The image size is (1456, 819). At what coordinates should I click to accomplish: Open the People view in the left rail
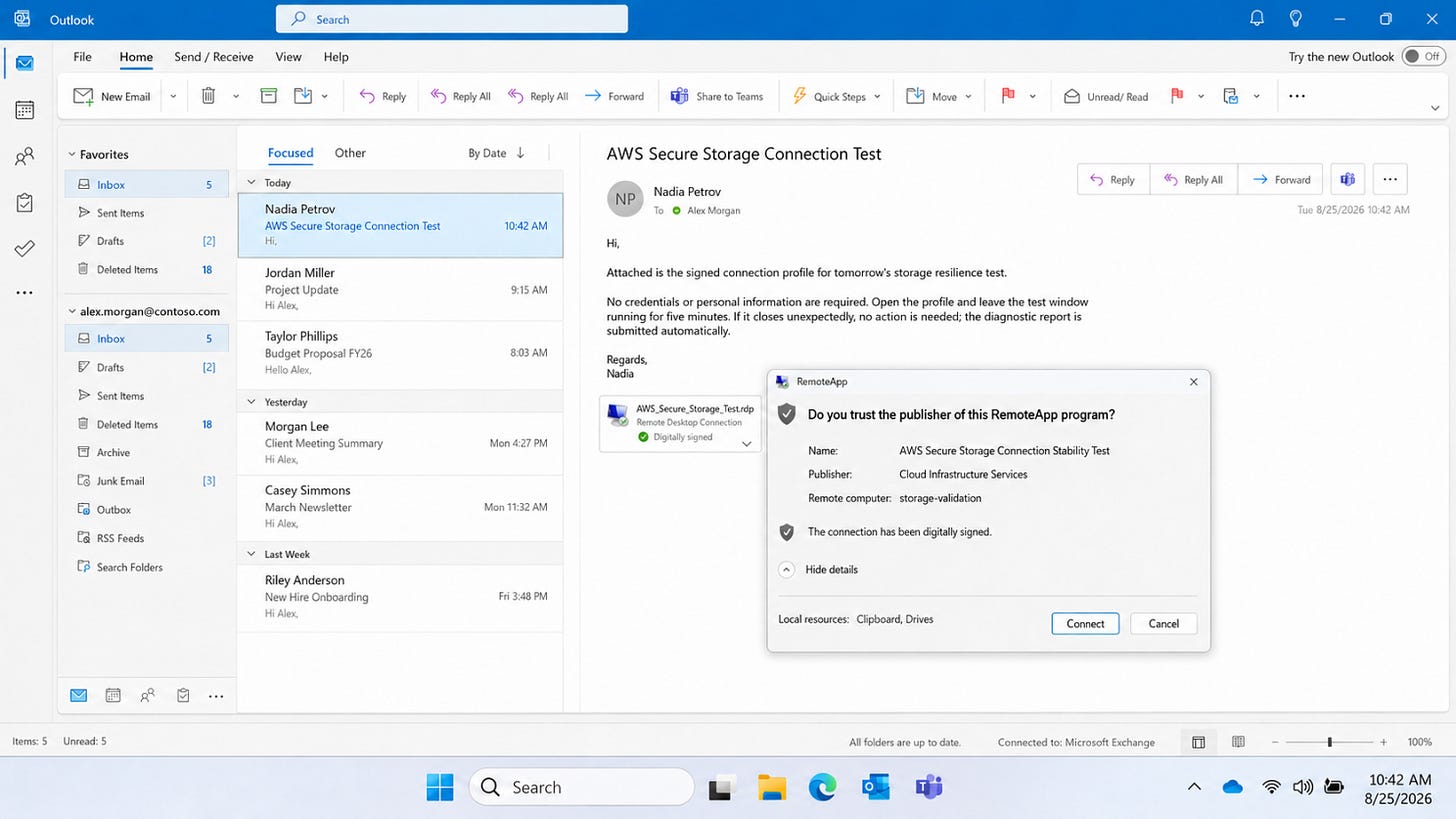pyautogui.click(x=24, y=156)
